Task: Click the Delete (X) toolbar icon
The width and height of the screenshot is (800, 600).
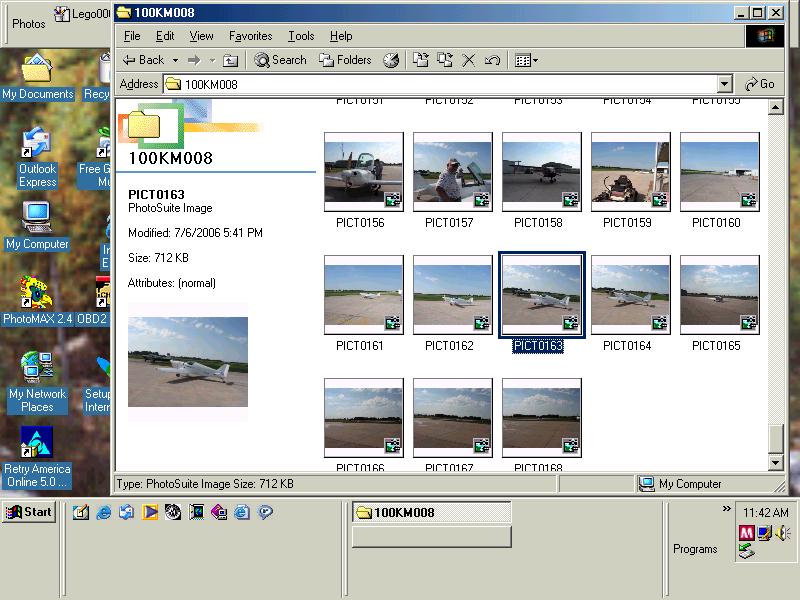Action: click(468, 60)
